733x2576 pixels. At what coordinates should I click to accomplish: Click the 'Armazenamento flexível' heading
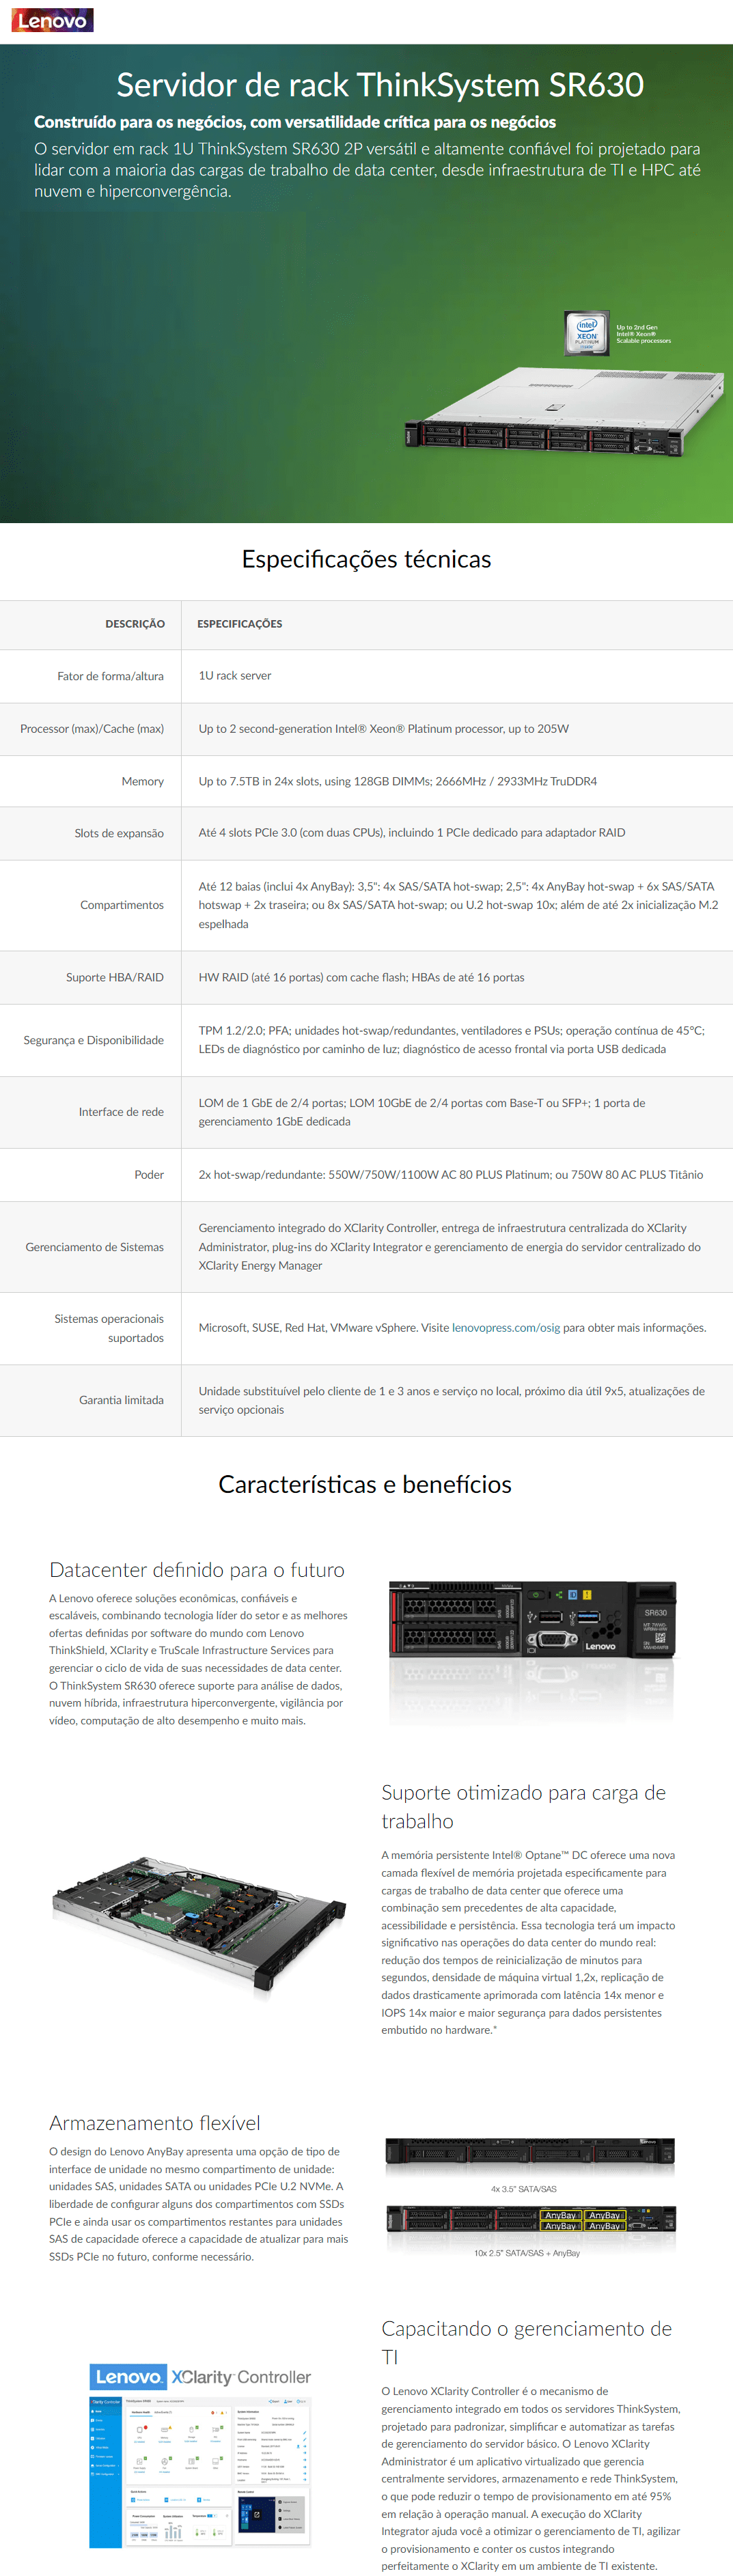(x=155, y=2122)
